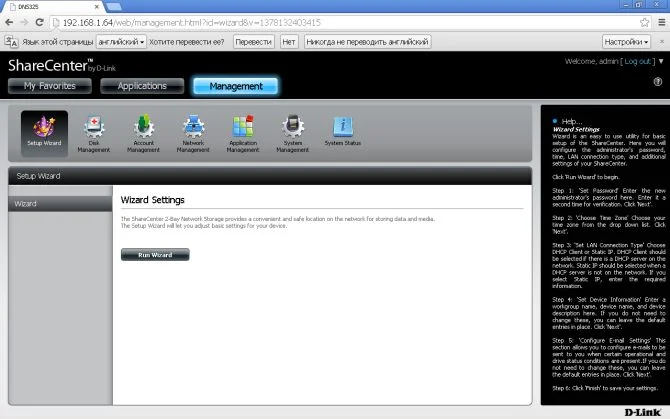Expand translation settings dropdown
The height and width of the screenshot is (419, 670).
[x=627, y=42]
